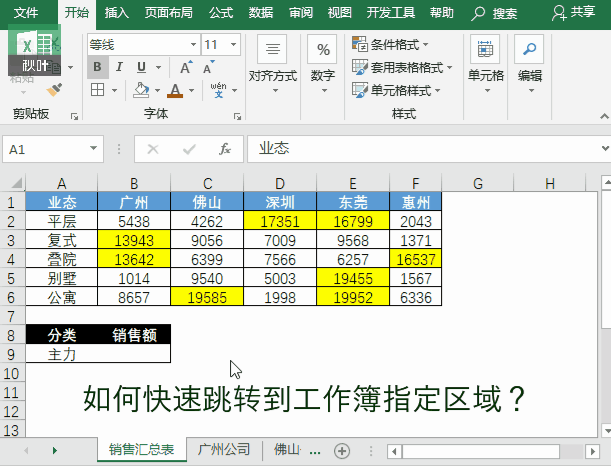Open 编辑 editing group
611x466 pixels.
[530, 65]
